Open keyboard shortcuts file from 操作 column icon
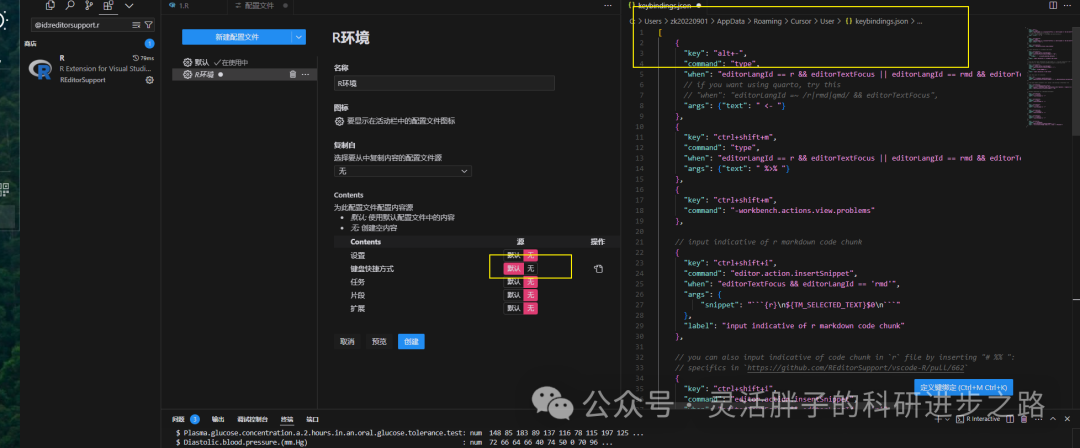The image size is (1080, 448). click(599, 269)
